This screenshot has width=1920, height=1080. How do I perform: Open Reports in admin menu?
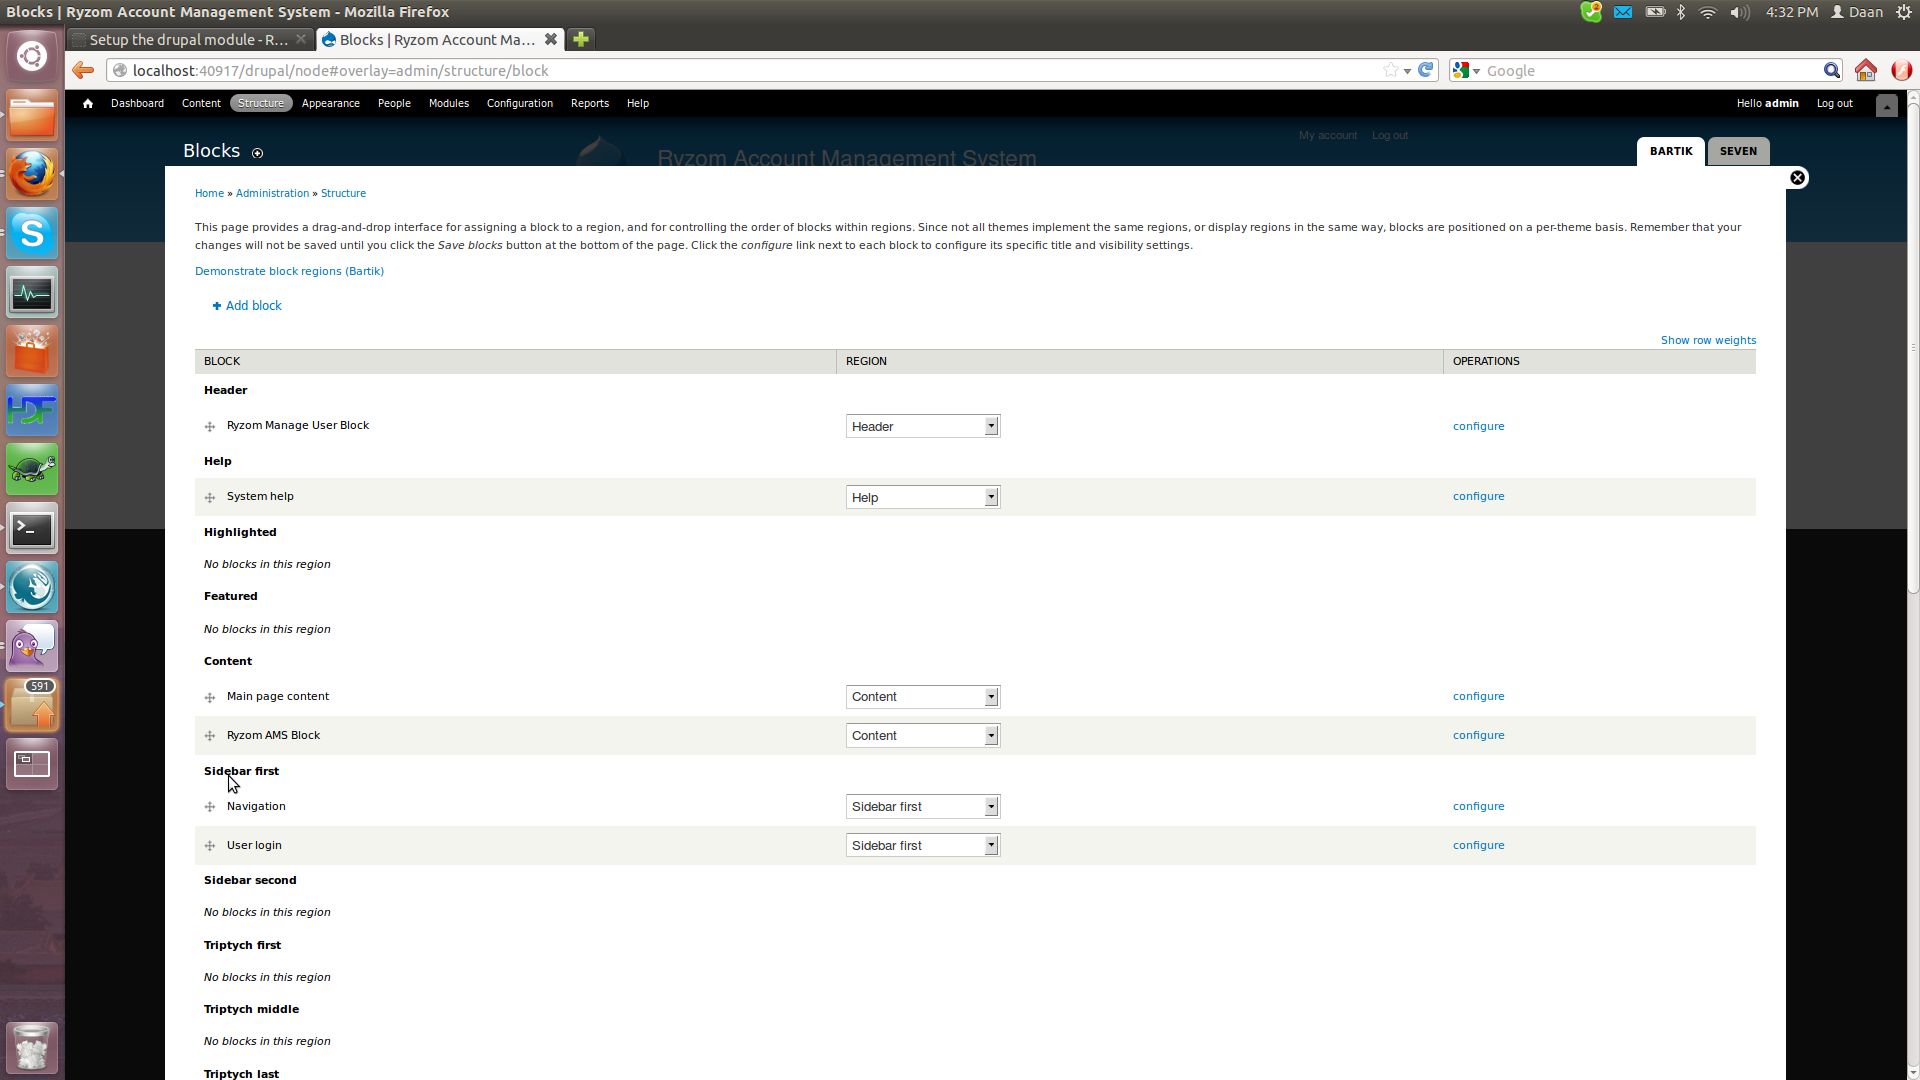[x=590, y=103]
